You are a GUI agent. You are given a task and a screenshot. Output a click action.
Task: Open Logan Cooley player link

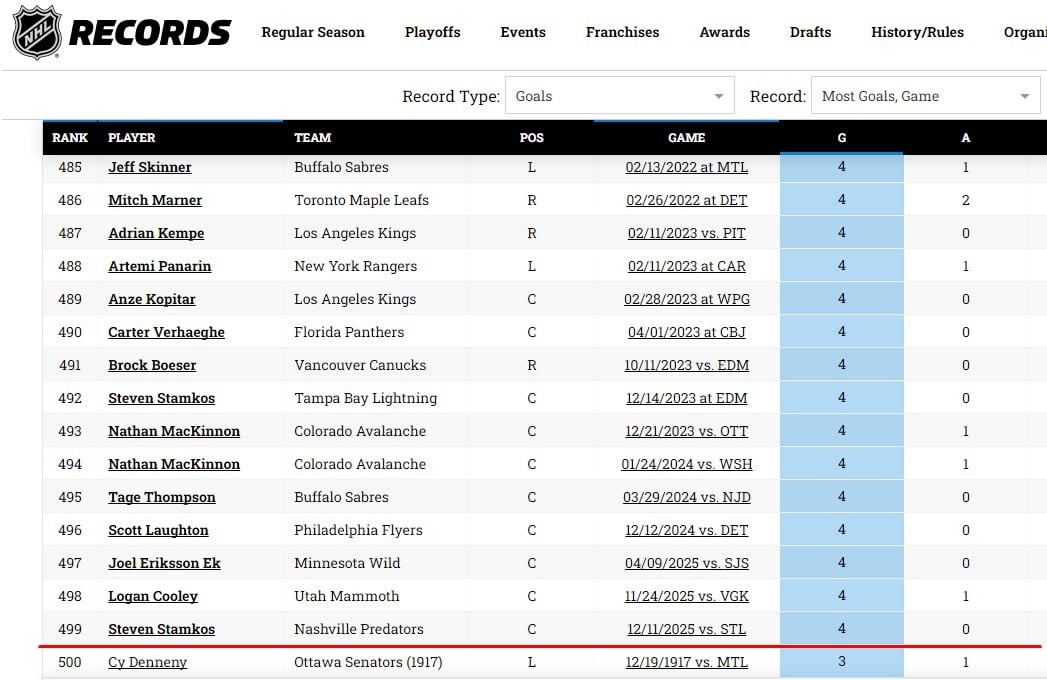[153, 597]
